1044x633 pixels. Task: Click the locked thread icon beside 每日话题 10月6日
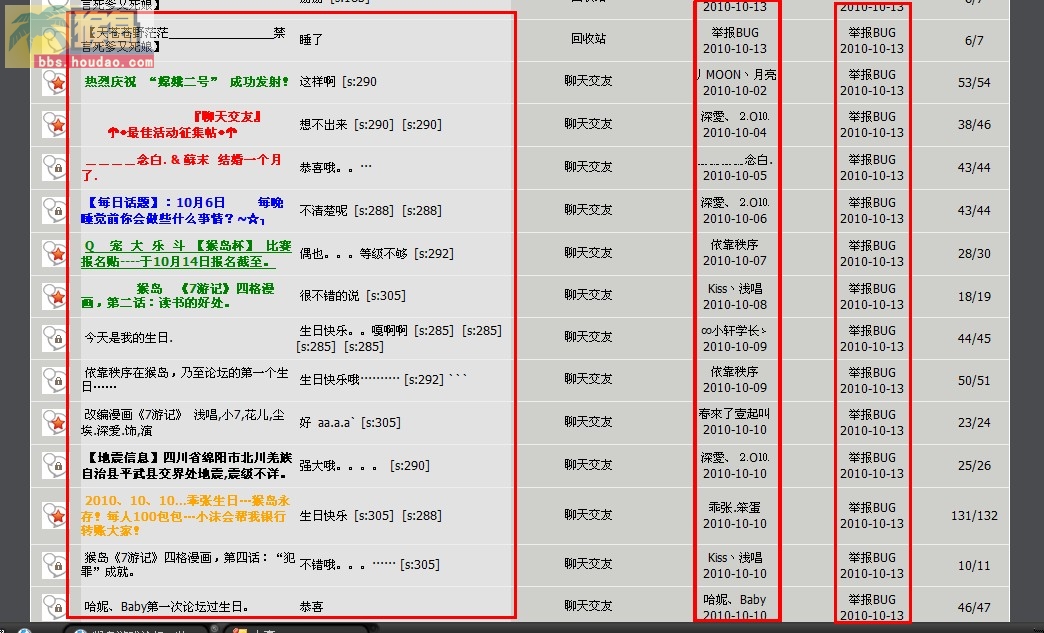(55, 210)
